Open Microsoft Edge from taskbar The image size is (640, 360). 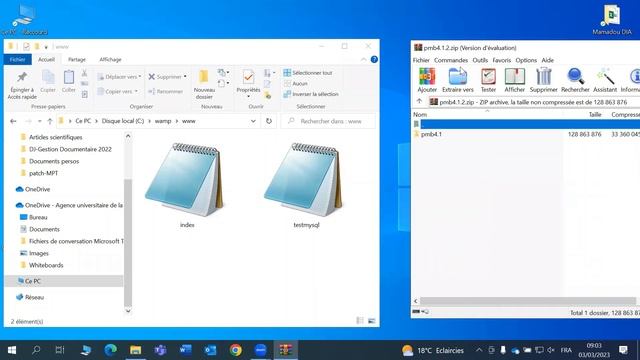(x=110, y=350)
